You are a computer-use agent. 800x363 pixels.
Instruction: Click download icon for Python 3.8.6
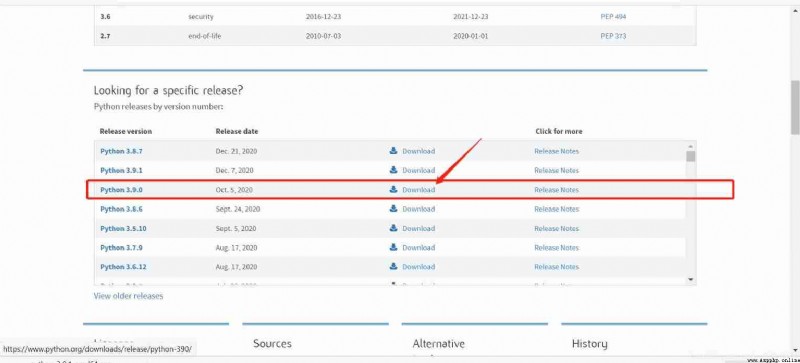[393, 209]
